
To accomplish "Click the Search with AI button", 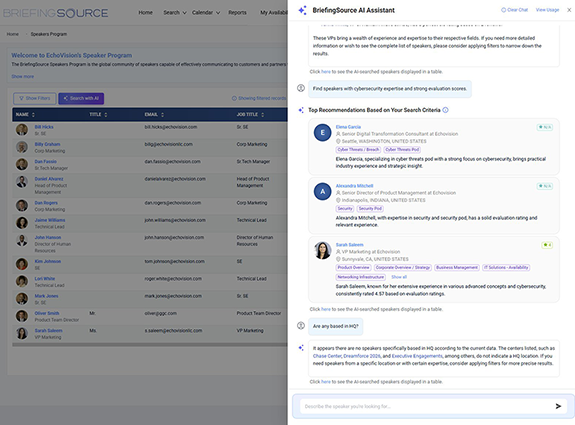I will tap(81, 98).
